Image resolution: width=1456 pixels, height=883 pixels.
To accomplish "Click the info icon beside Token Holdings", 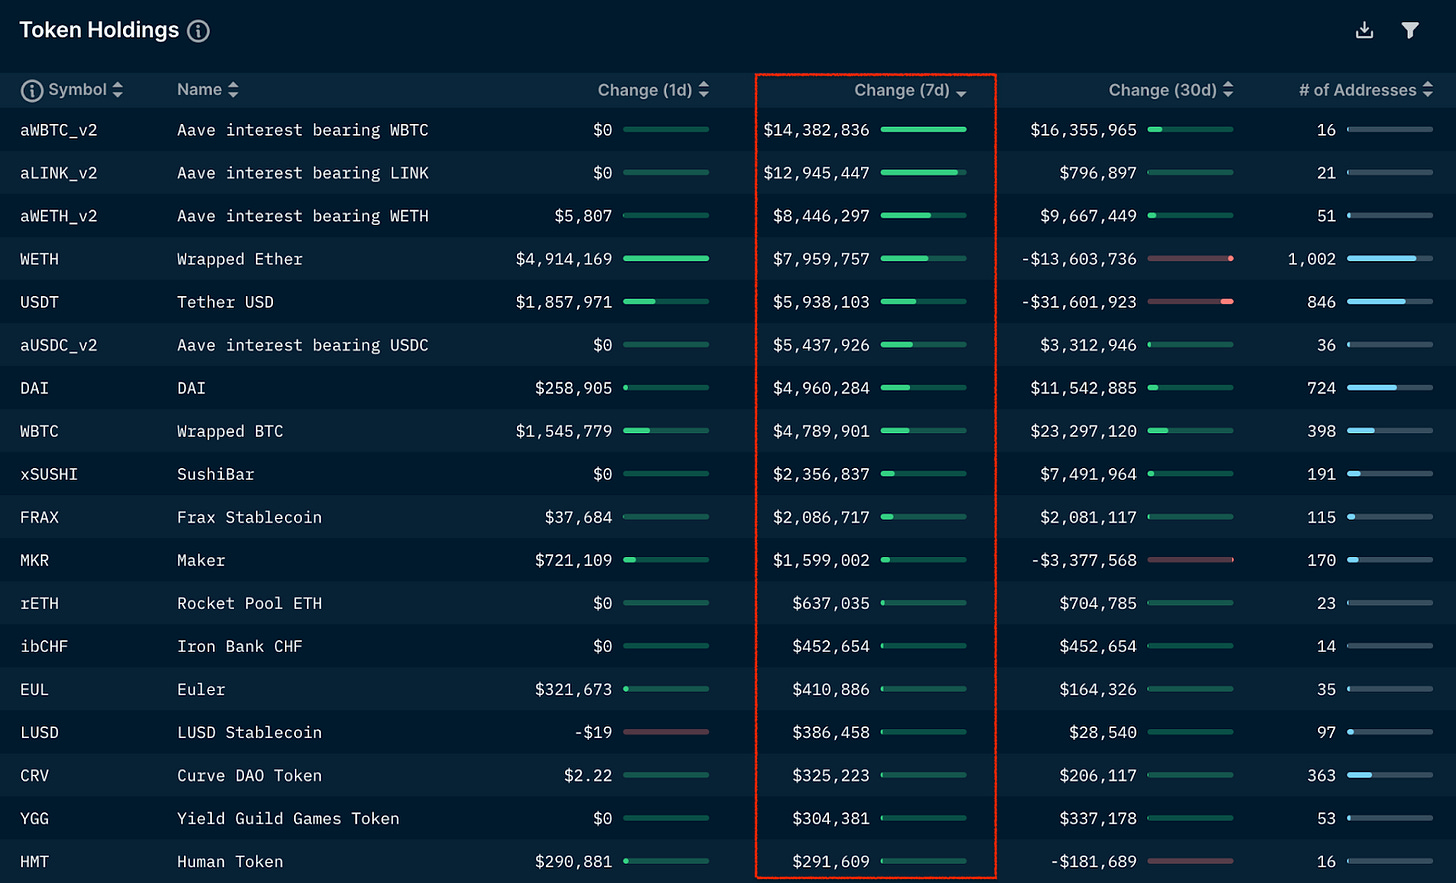I will pos(199,31).
